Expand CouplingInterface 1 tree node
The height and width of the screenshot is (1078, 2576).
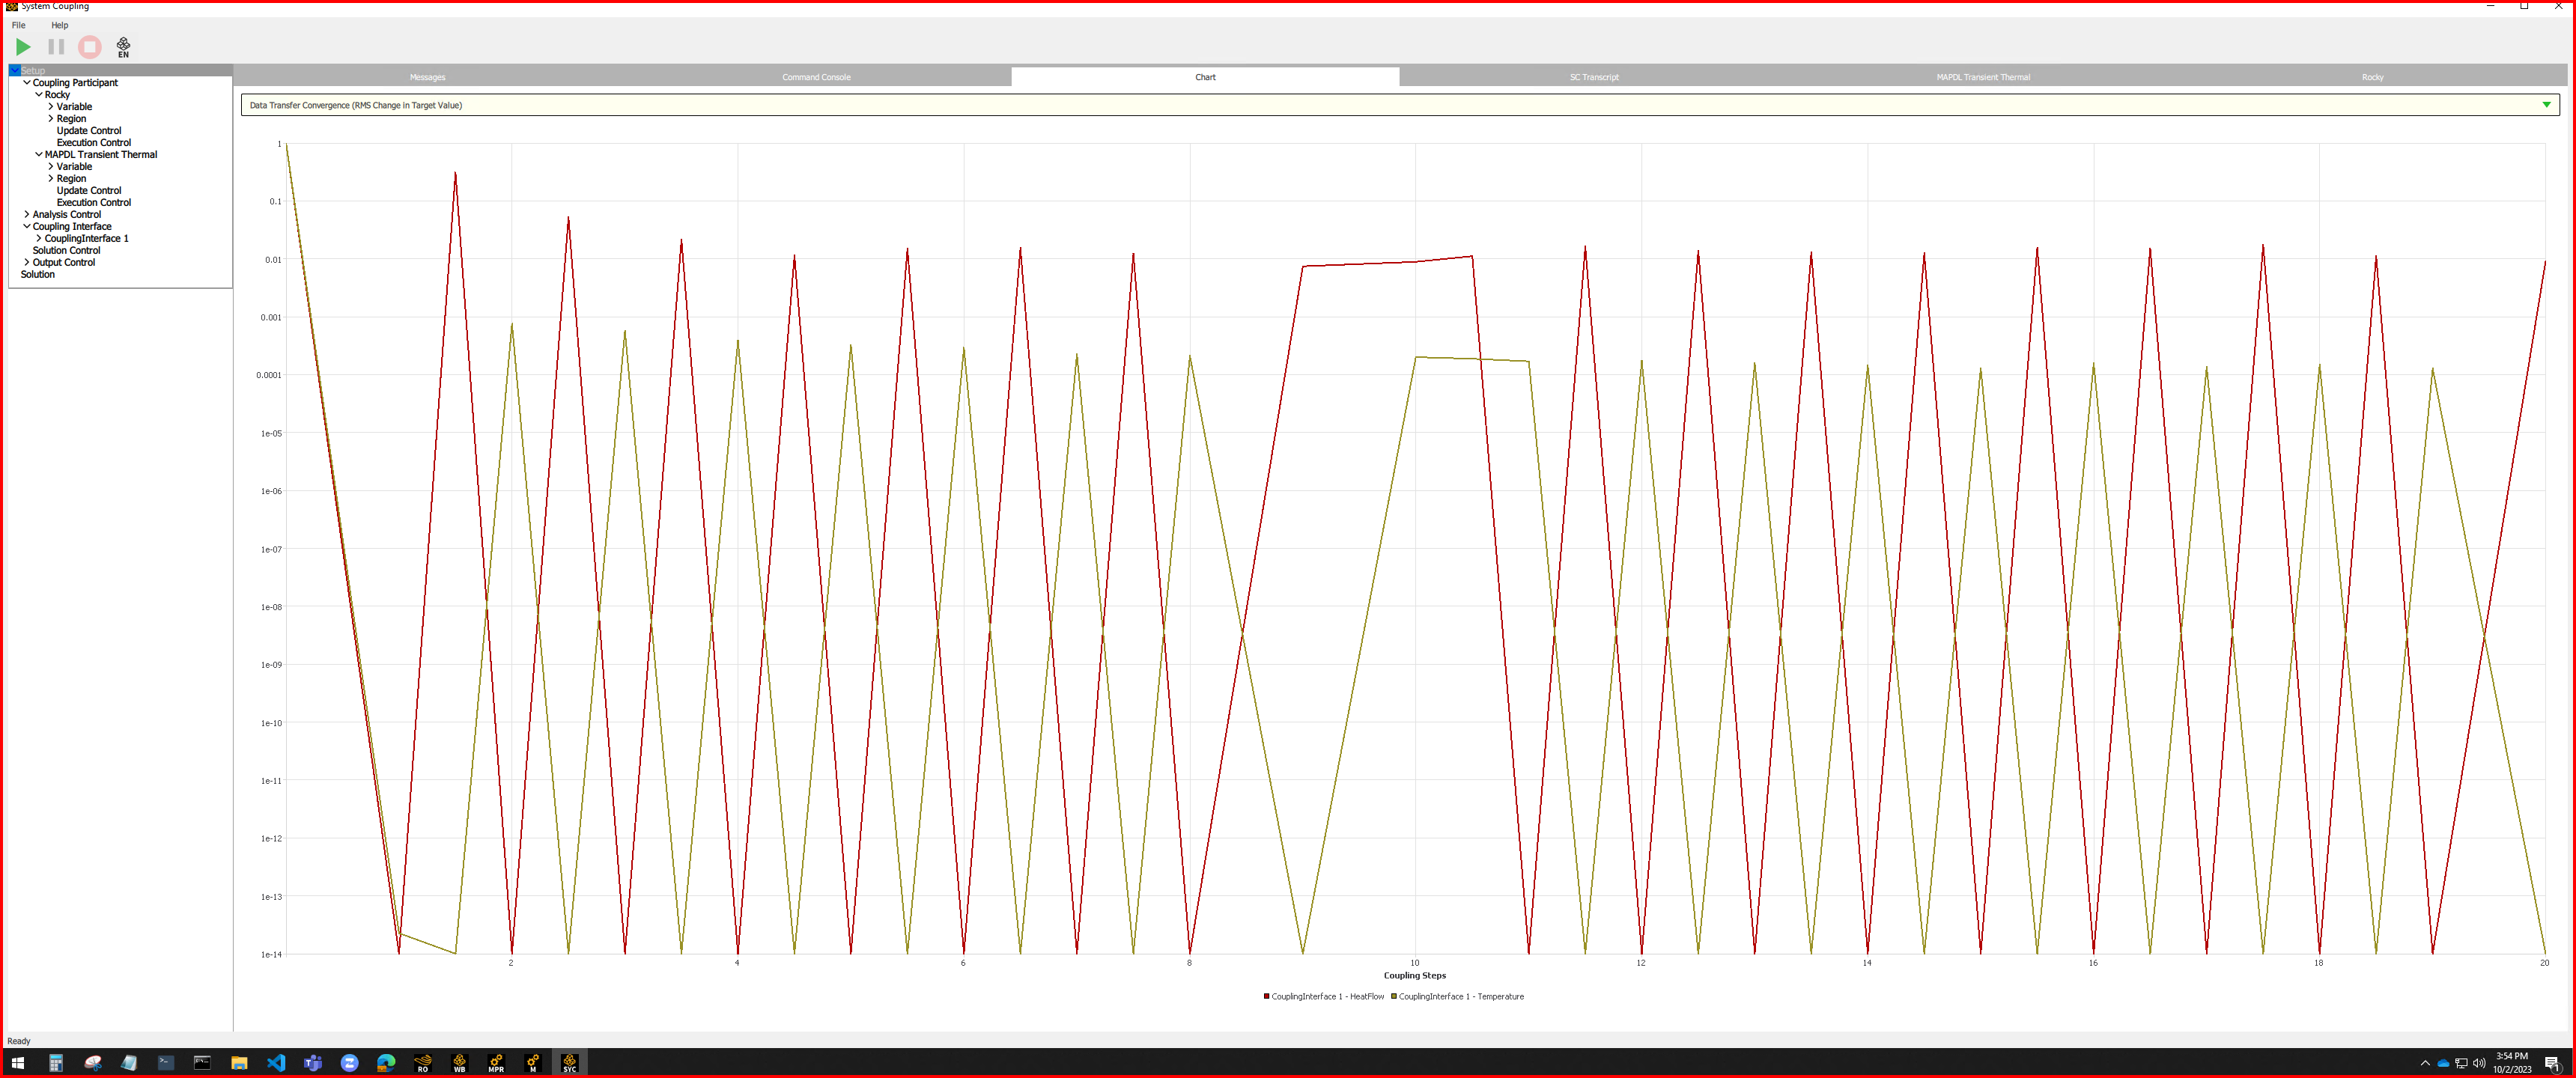coord(39,238)
